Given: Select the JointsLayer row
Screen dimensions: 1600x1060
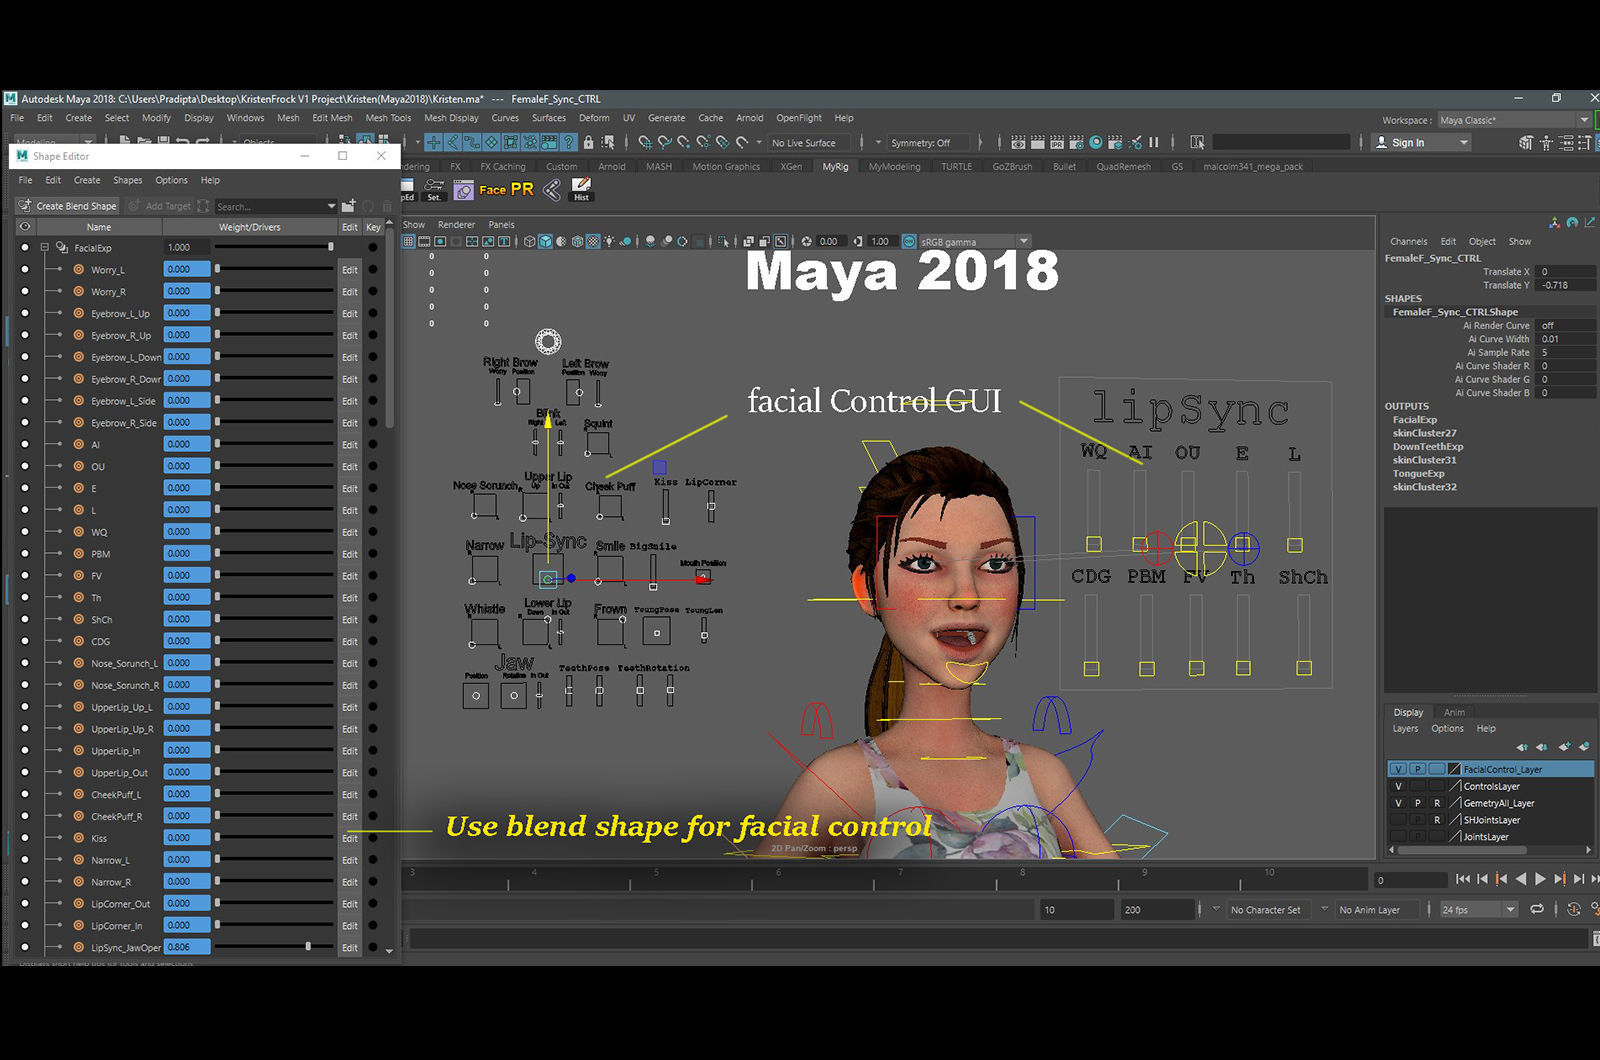Looking at the screenshot, I should [x=1490, y=837].
